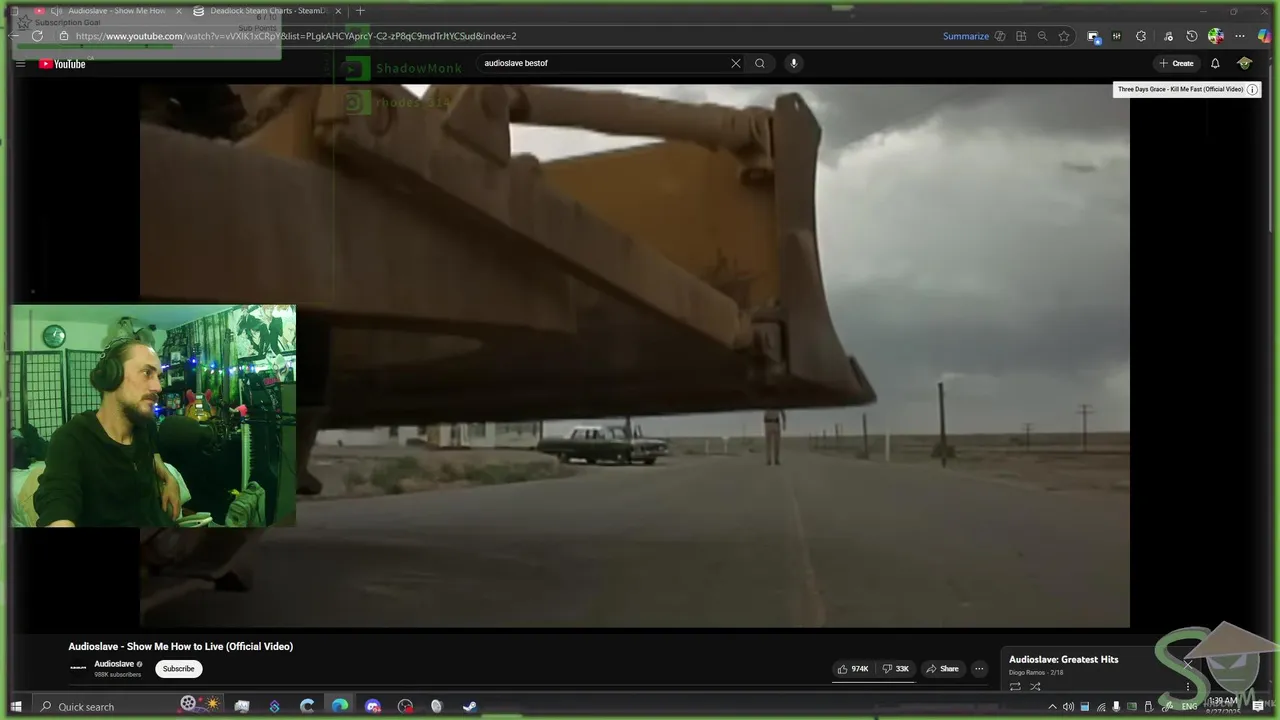Image resolution: width=1280 pixels, height=720 pixels.
Task: Open YouTube account avatar menu
Action: [x=1244, y=63]
